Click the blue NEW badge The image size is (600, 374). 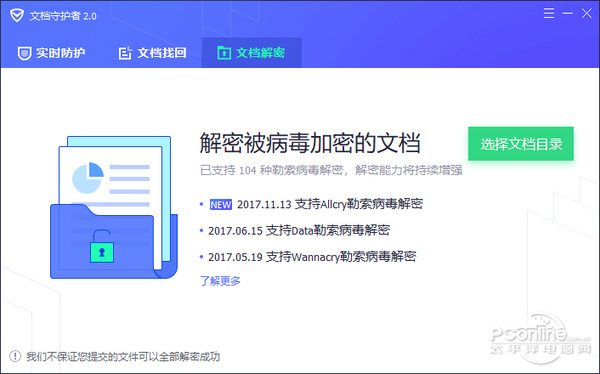point(221,204)
